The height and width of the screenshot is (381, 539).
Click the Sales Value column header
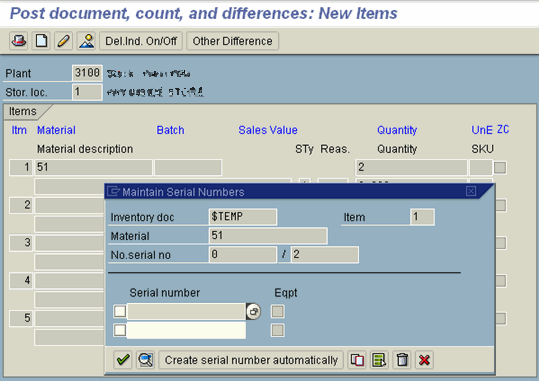268,130
